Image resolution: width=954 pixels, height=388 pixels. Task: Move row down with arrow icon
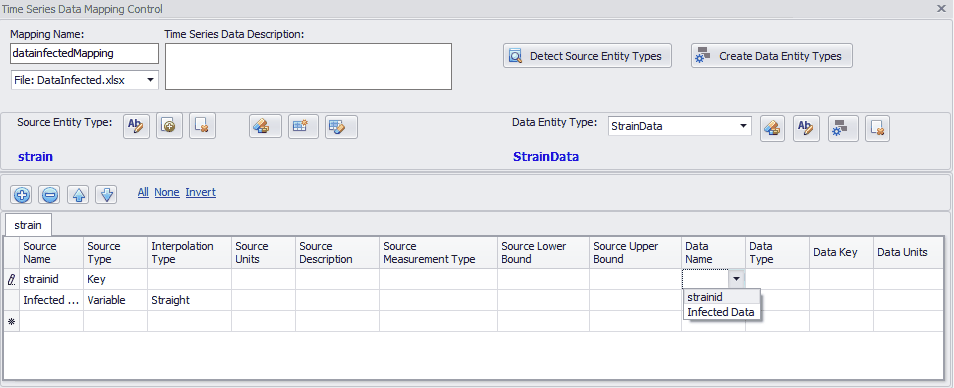click(x=106, y=195)
